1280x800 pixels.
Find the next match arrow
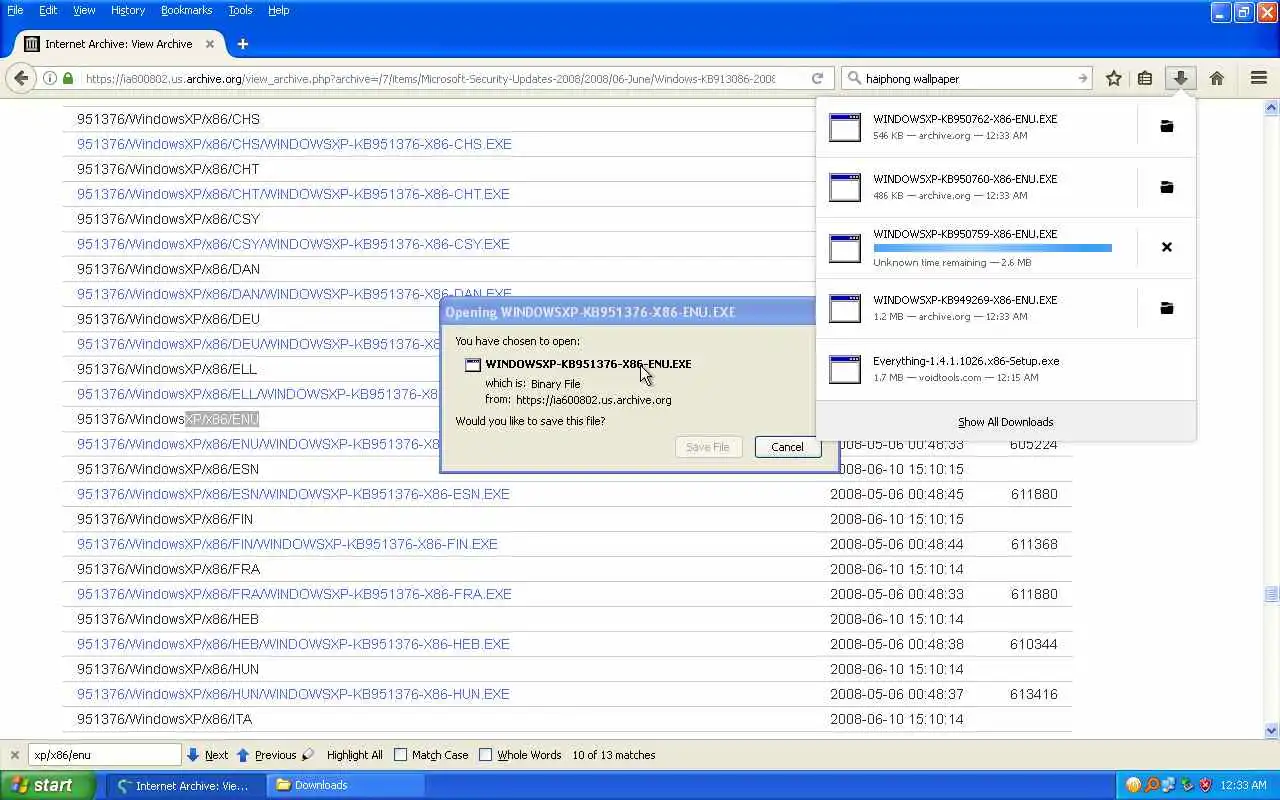tap(193, 755)
